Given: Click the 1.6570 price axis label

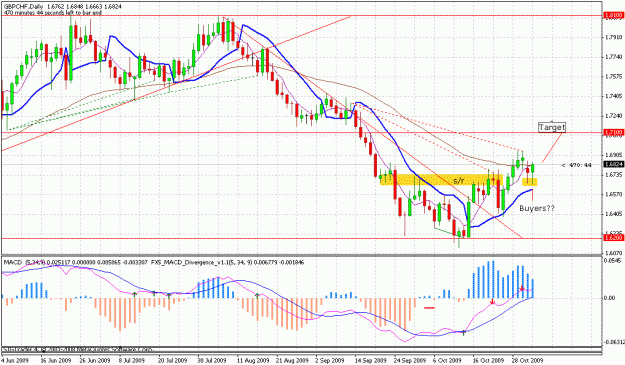Looking at the screenshot, I should 614,194.
